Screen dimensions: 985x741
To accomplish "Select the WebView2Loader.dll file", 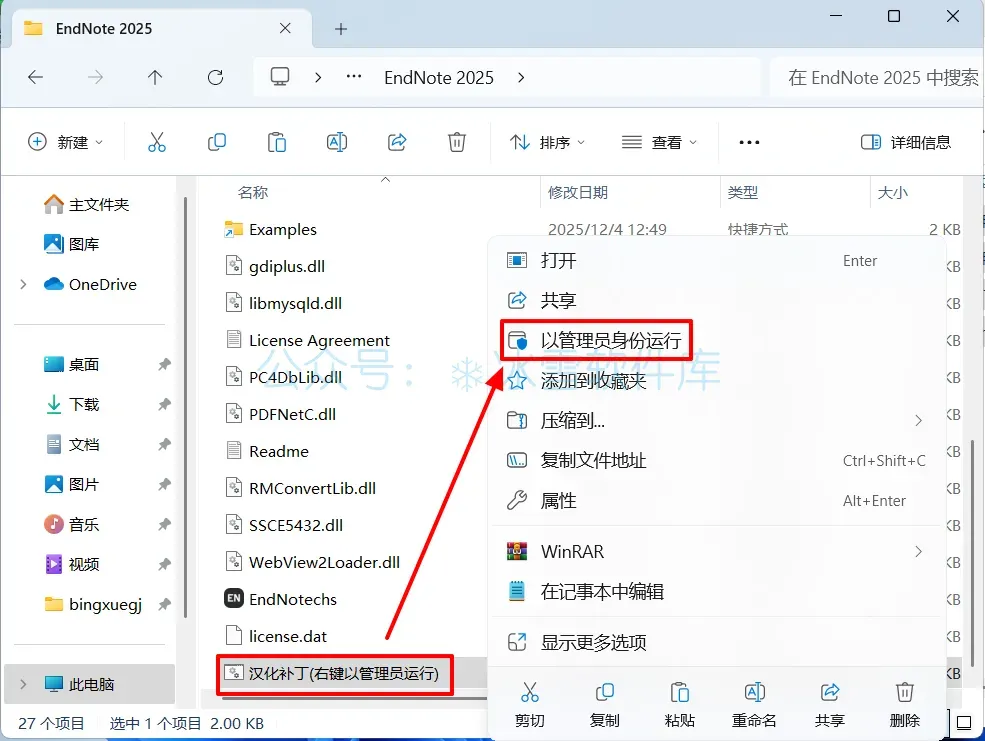I will click(x=312, y=562).
